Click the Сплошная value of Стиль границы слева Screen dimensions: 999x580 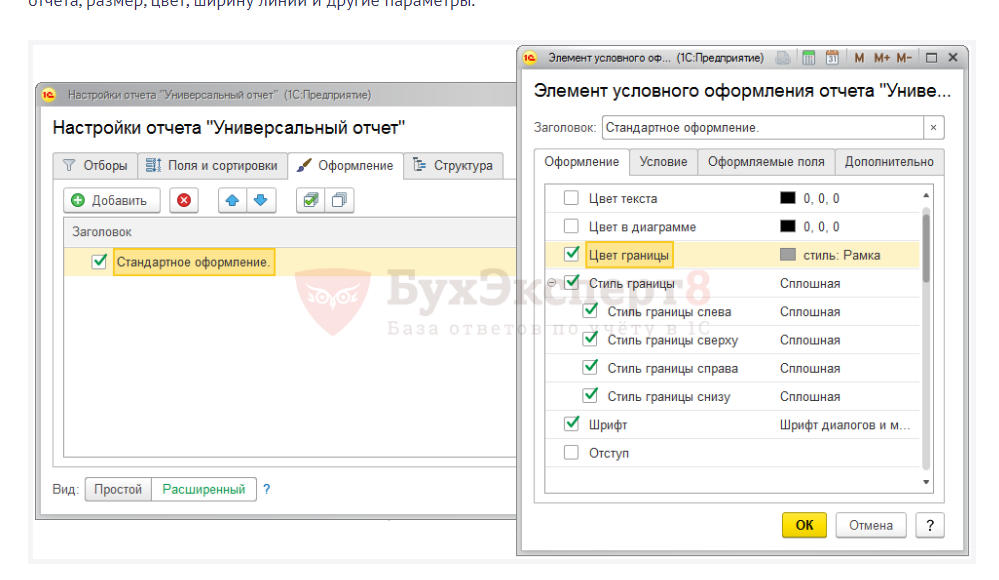click(x=810, y=312)
